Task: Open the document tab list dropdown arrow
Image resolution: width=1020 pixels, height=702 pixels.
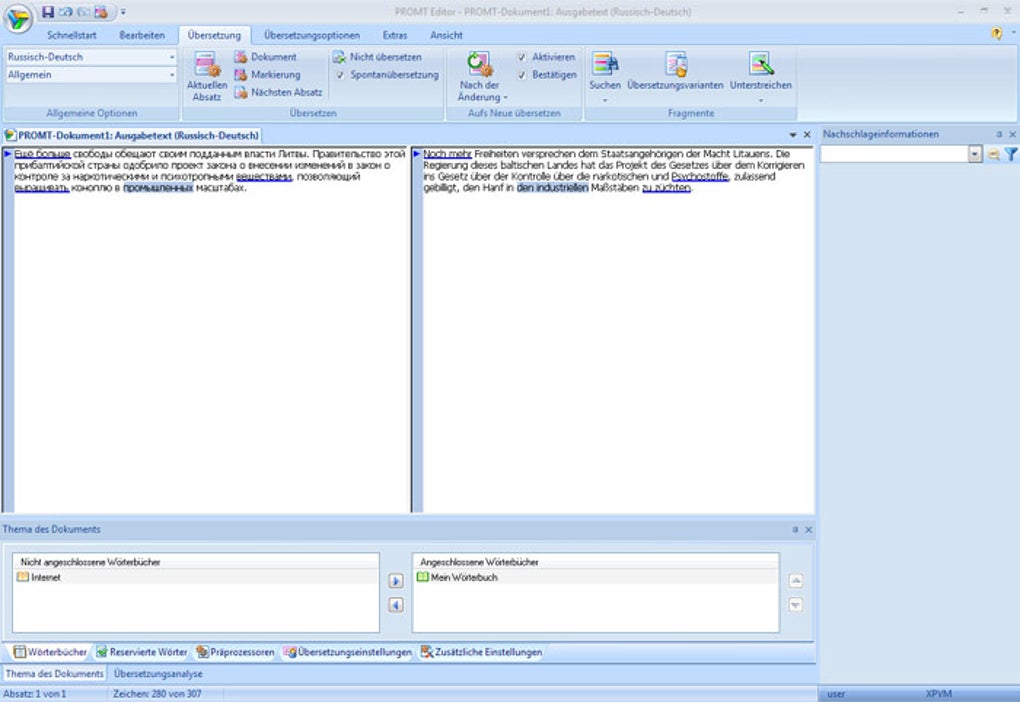Action: pos(793,135)
